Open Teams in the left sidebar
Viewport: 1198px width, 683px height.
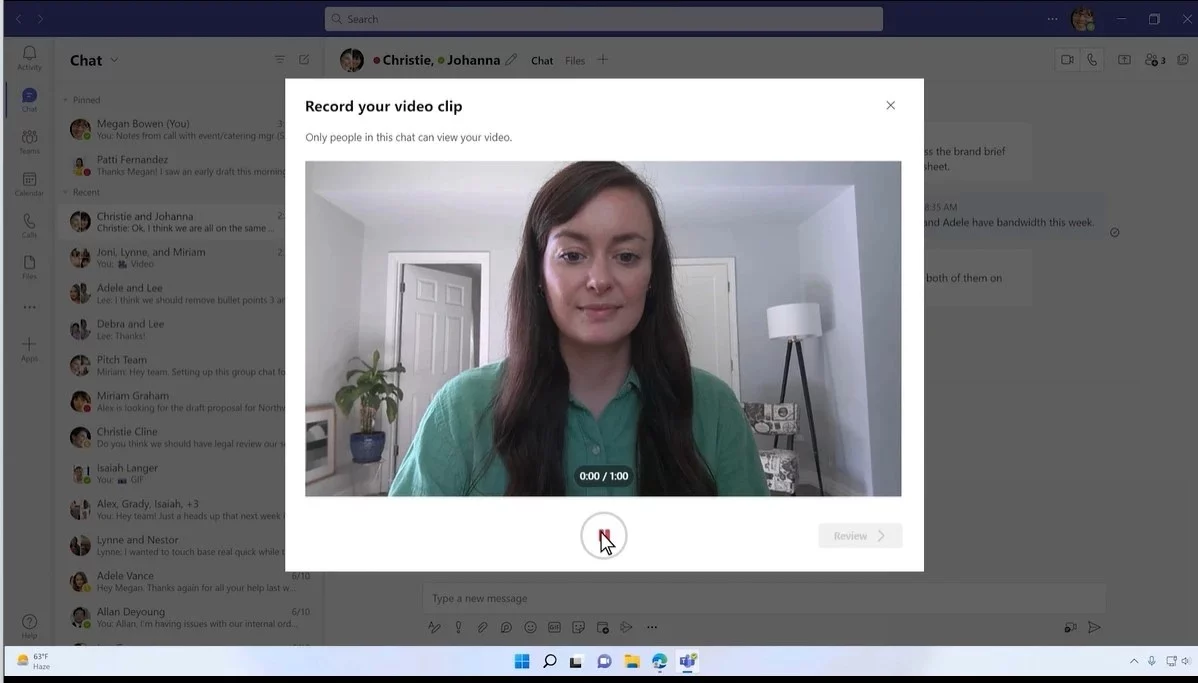[x=29, y=142]
